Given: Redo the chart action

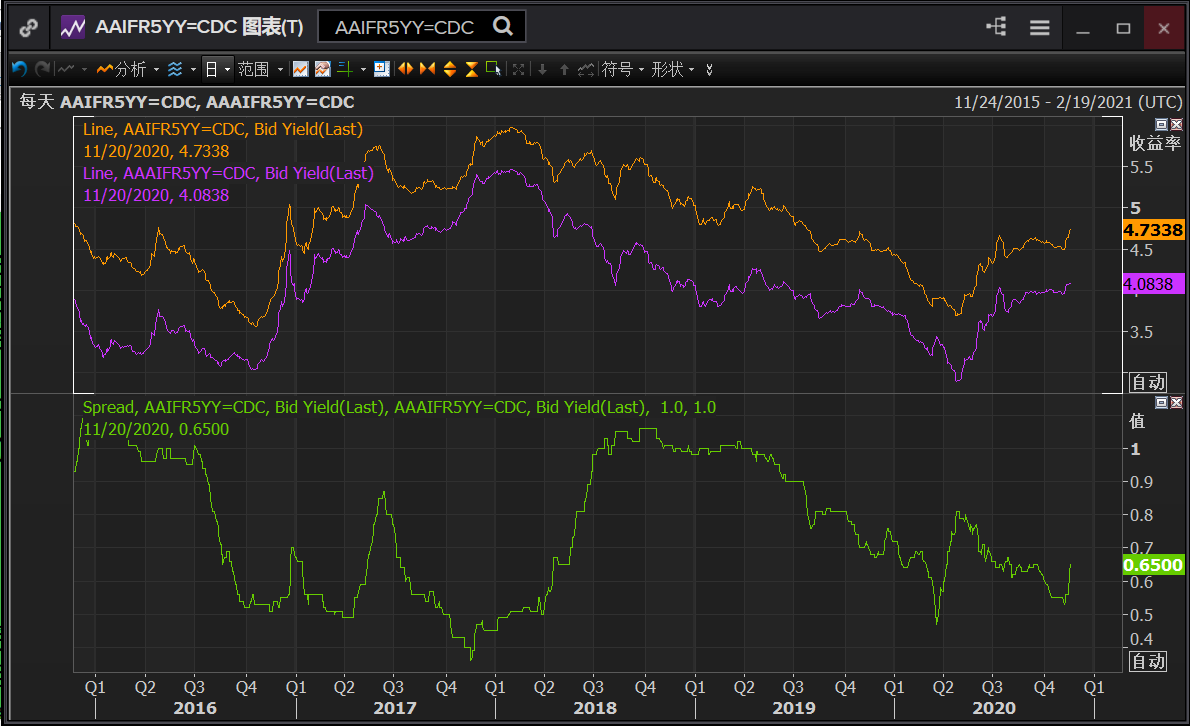Looking at the screenshot, I should tap(42, 69).
